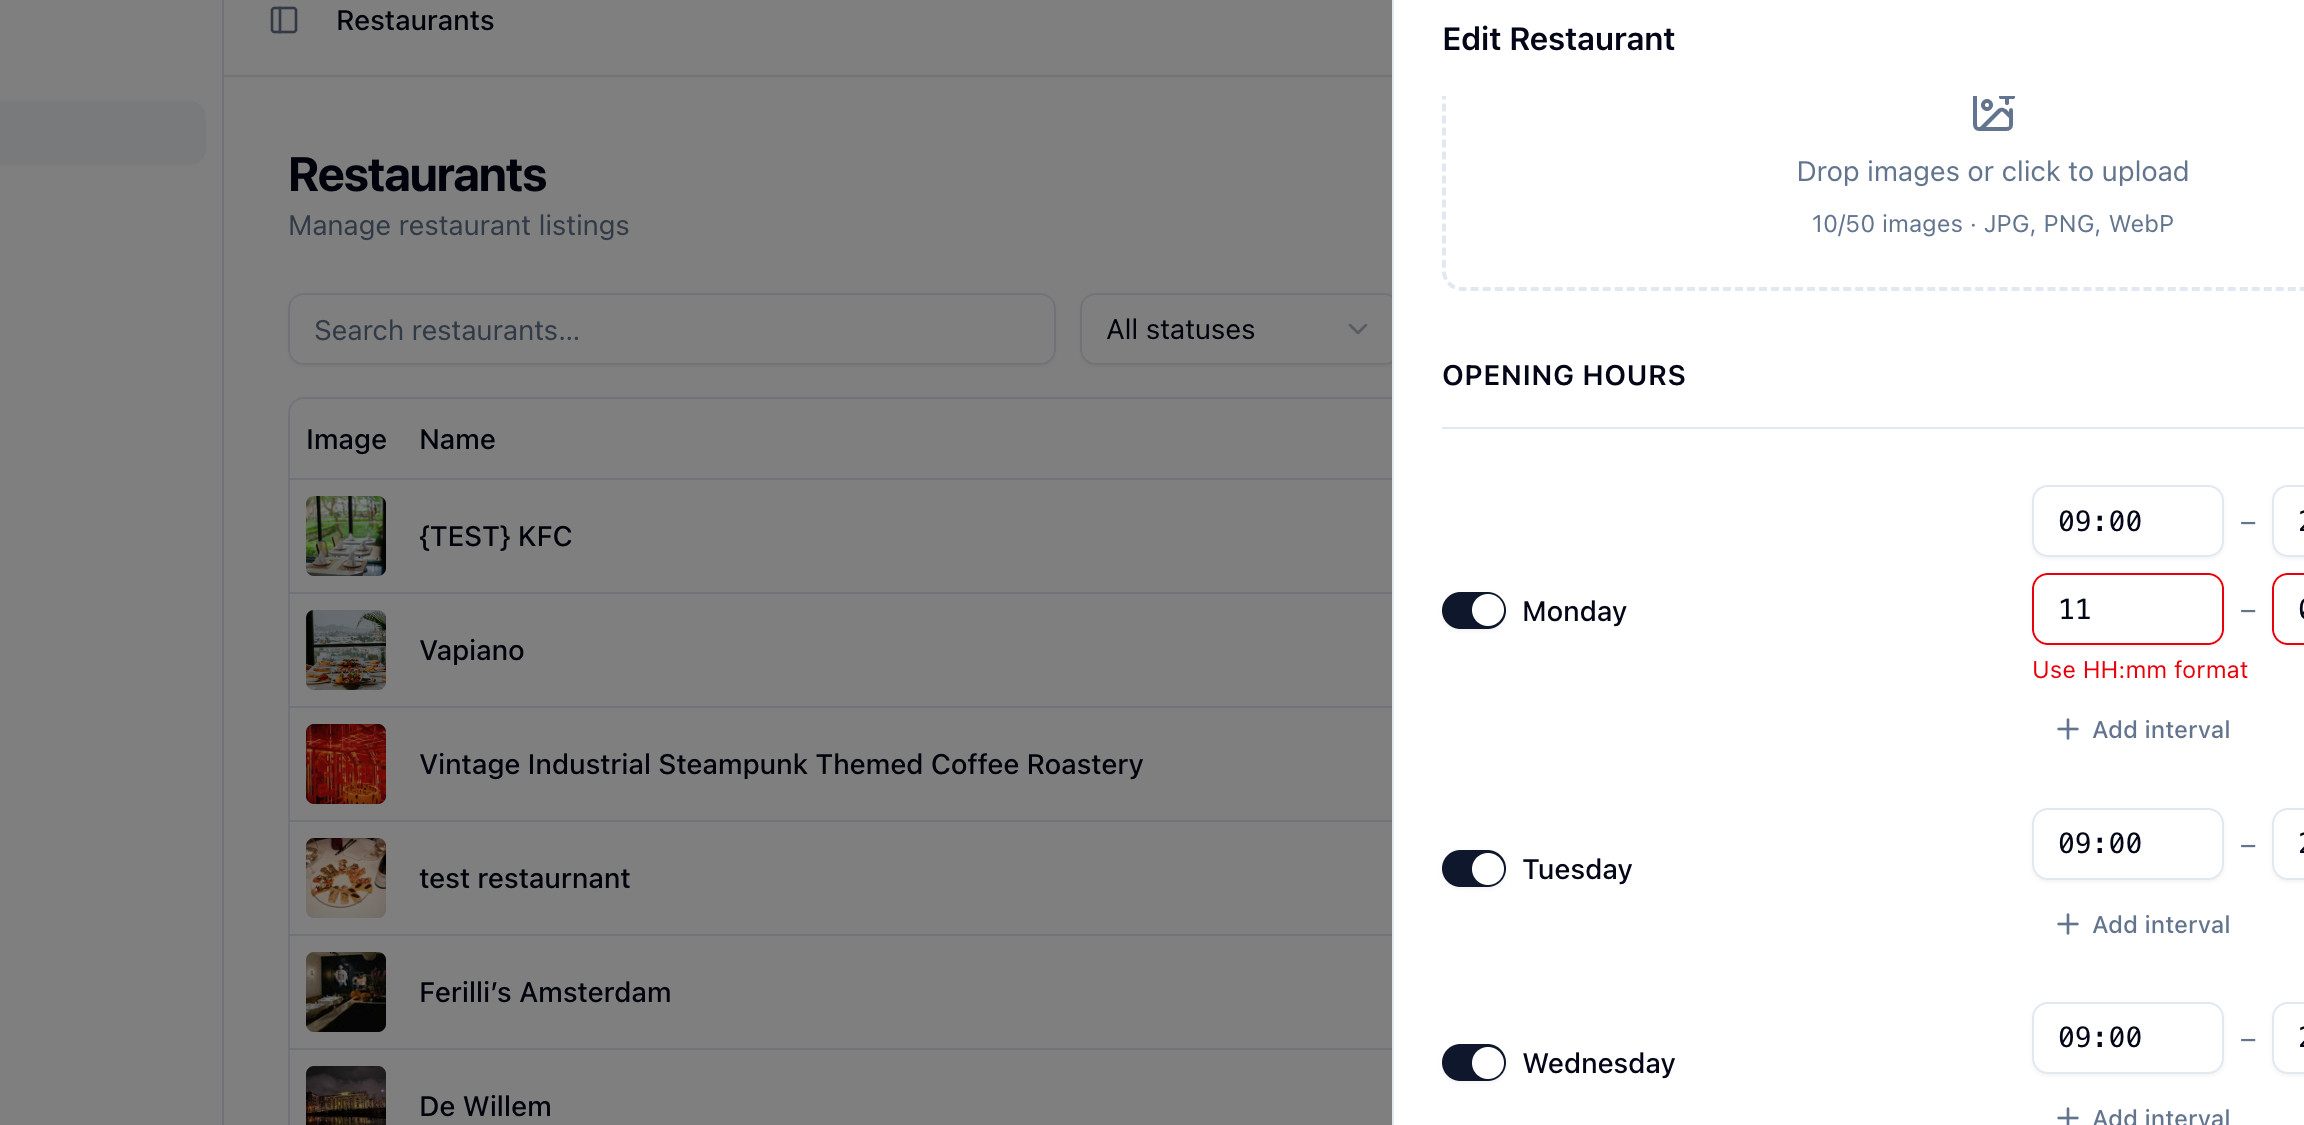
Task: Edit Monday's invalid start time 11
Action: (x=2127, y=609)
